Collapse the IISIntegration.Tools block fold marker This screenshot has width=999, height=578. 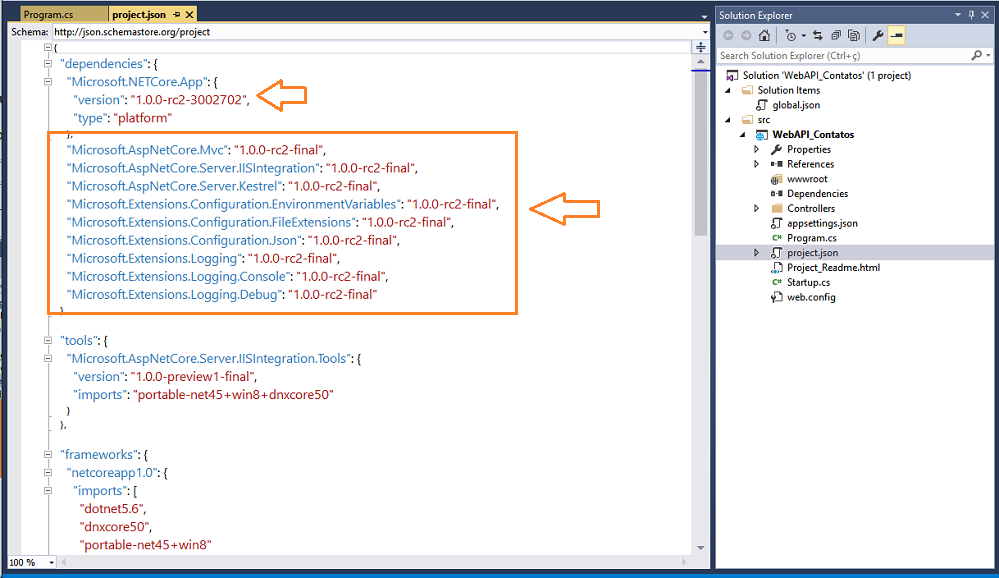point(48,358)
